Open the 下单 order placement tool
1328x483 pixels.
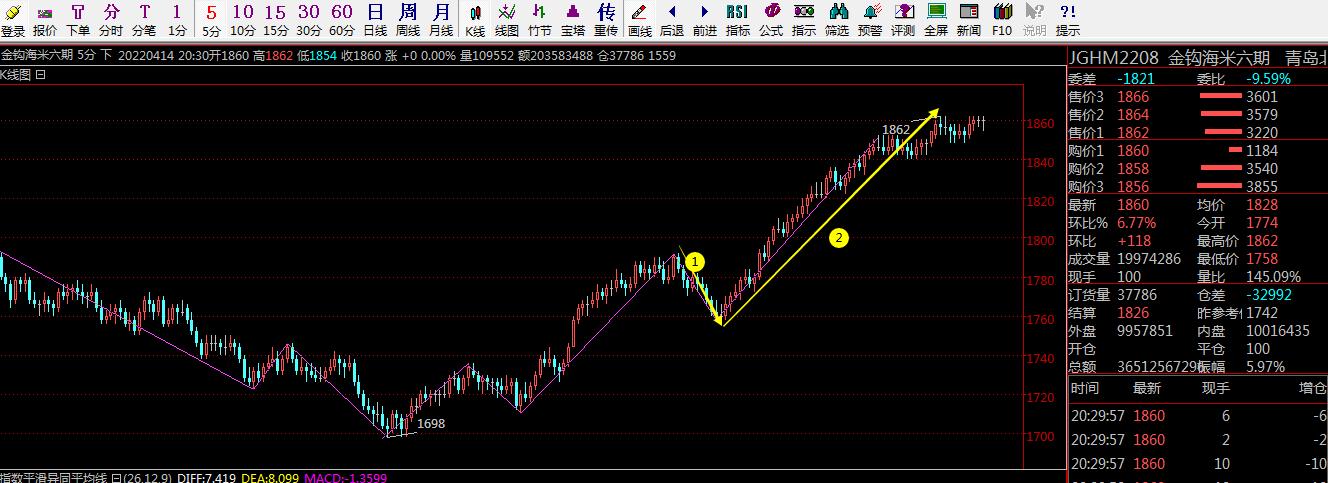click(x=78, y=19)
